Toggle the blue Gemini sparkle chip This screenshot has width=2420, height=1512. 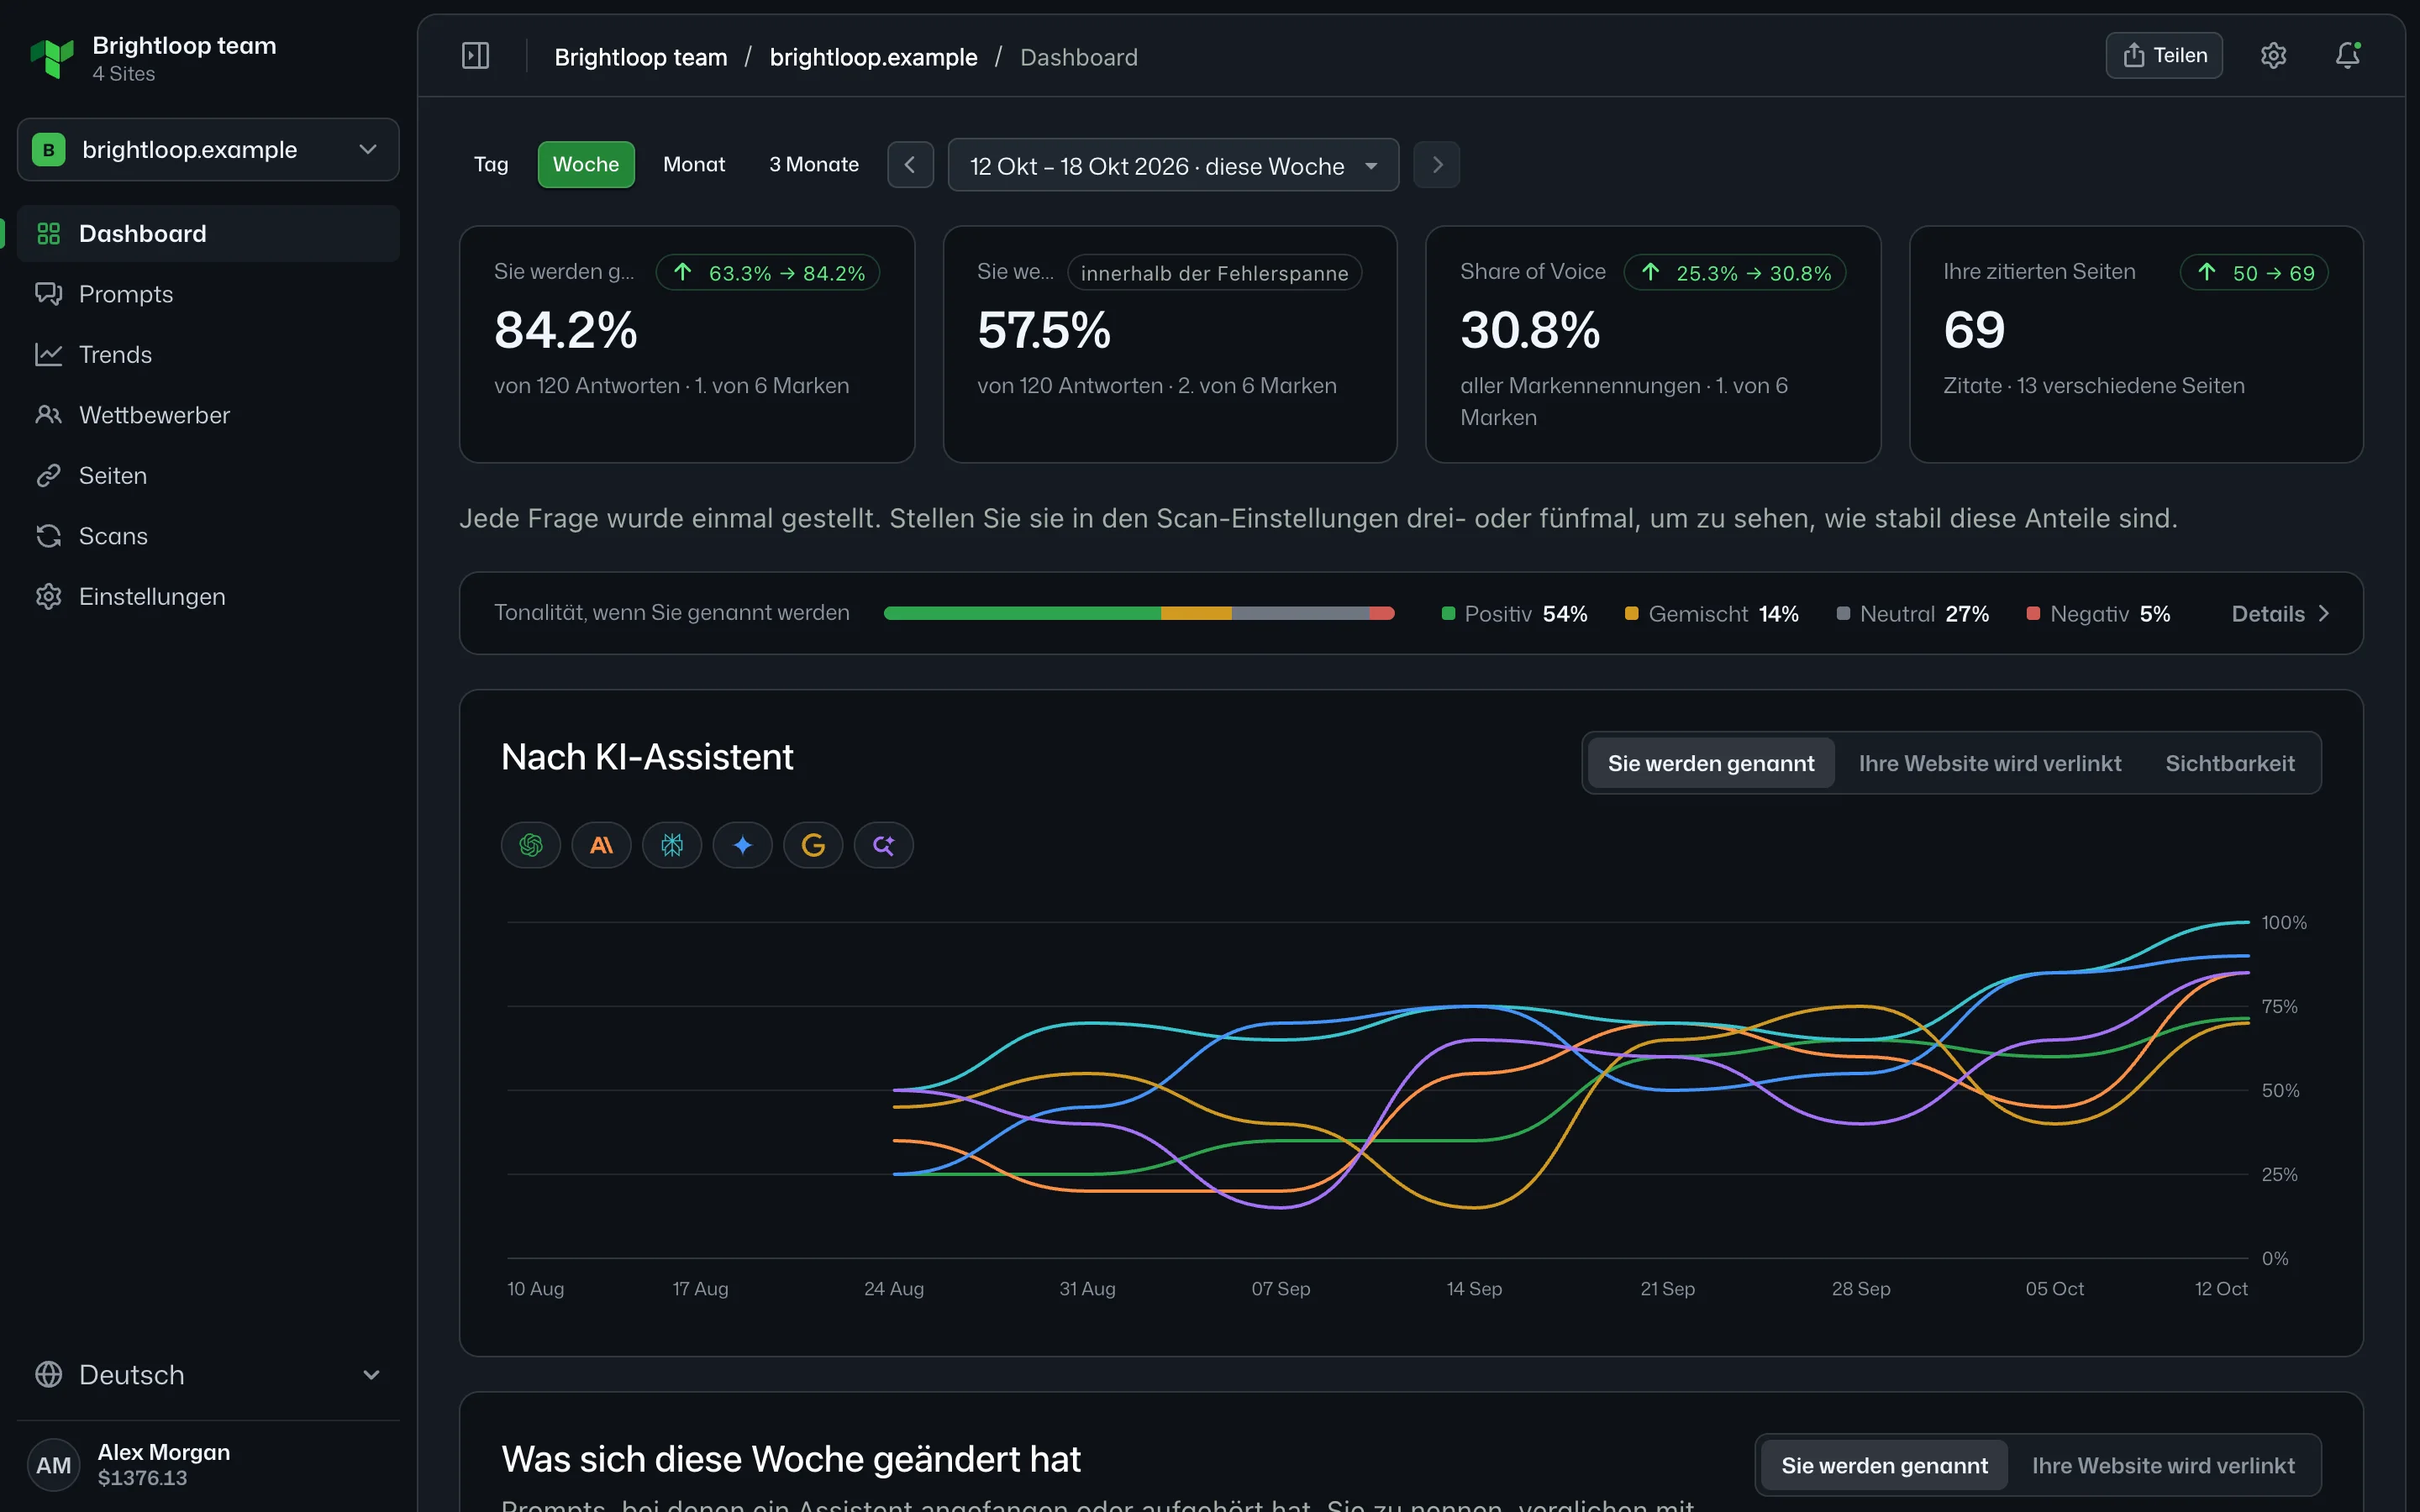pyautogui.click(x=742, y=845)
